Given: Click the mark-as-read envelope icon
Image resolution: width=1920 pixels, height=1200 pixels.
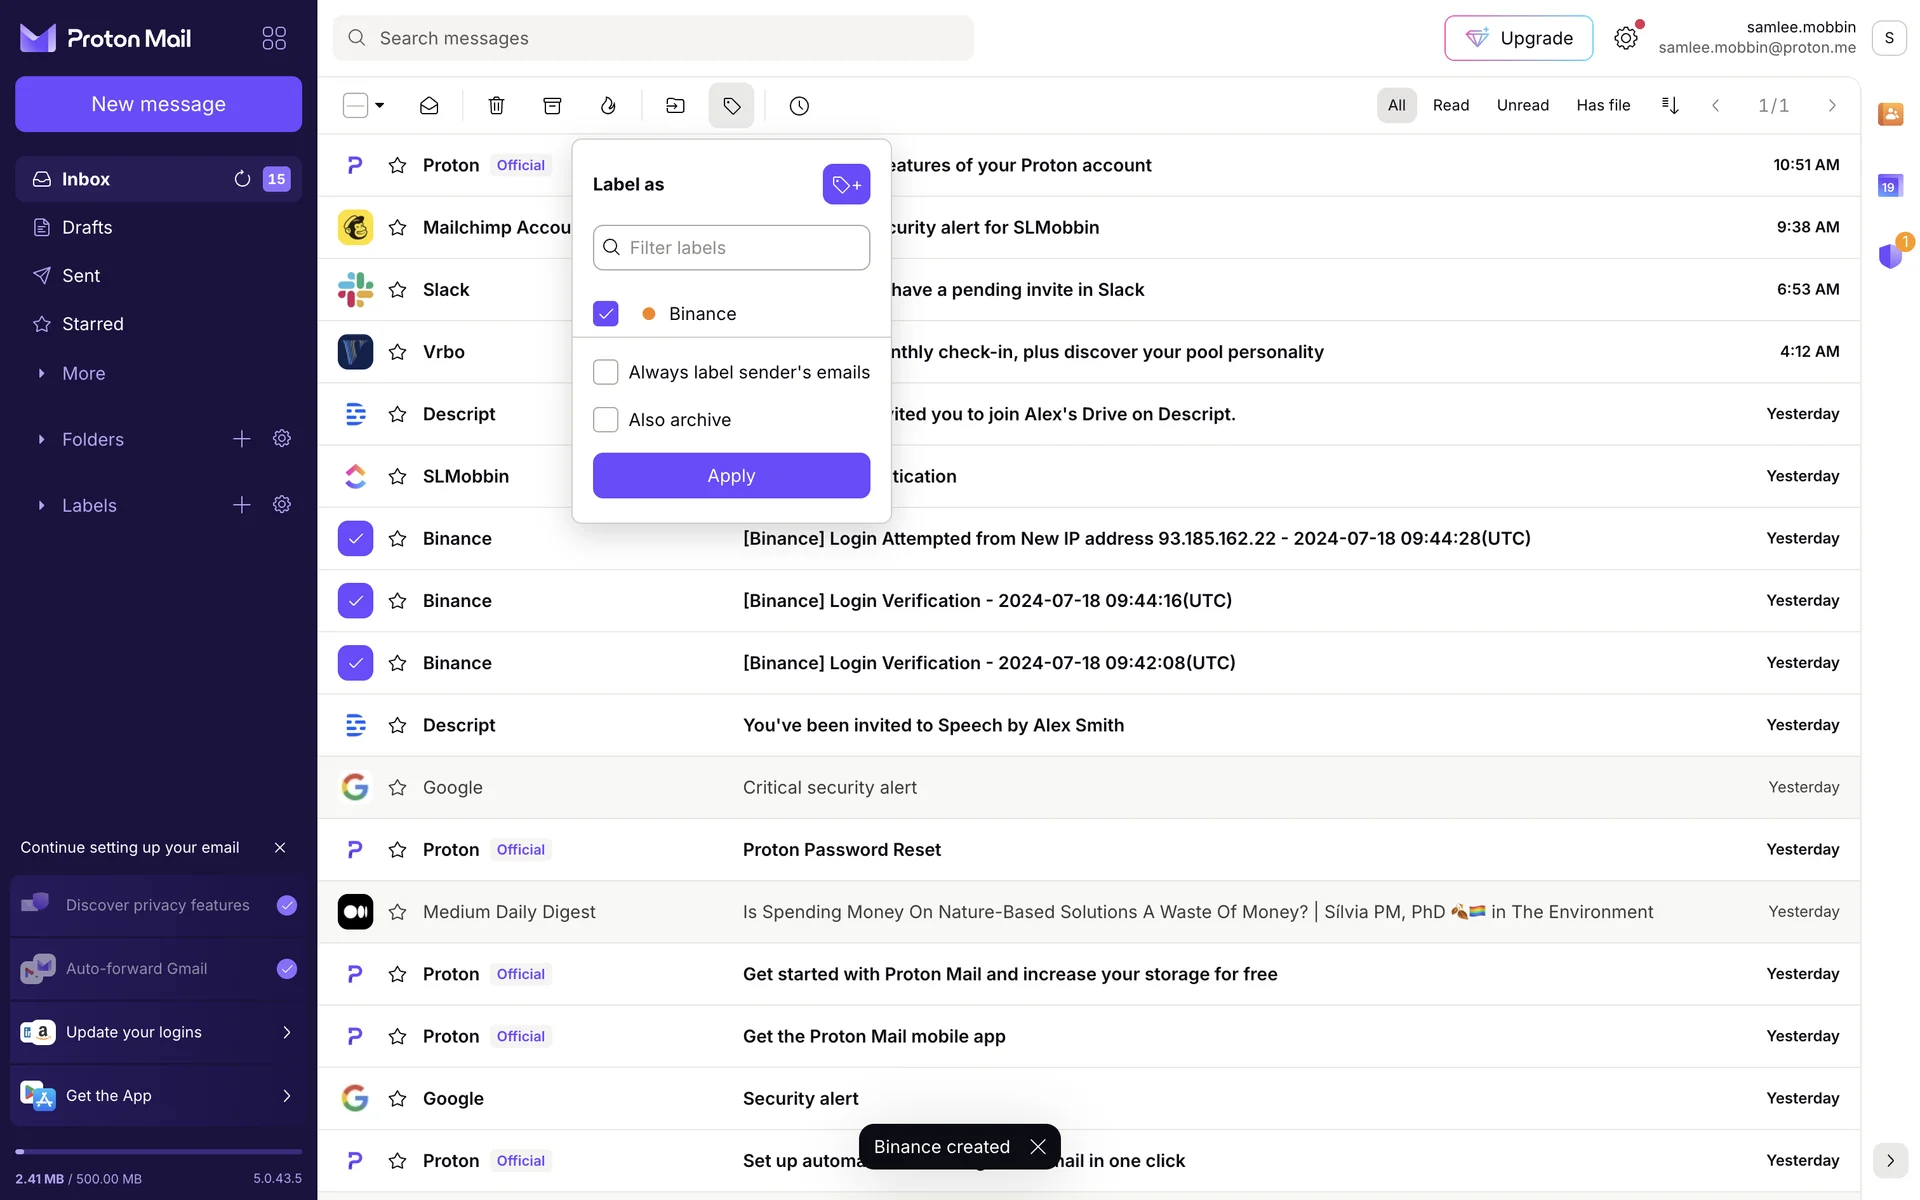Looking at the screenshot, I should tap(429, 105).
